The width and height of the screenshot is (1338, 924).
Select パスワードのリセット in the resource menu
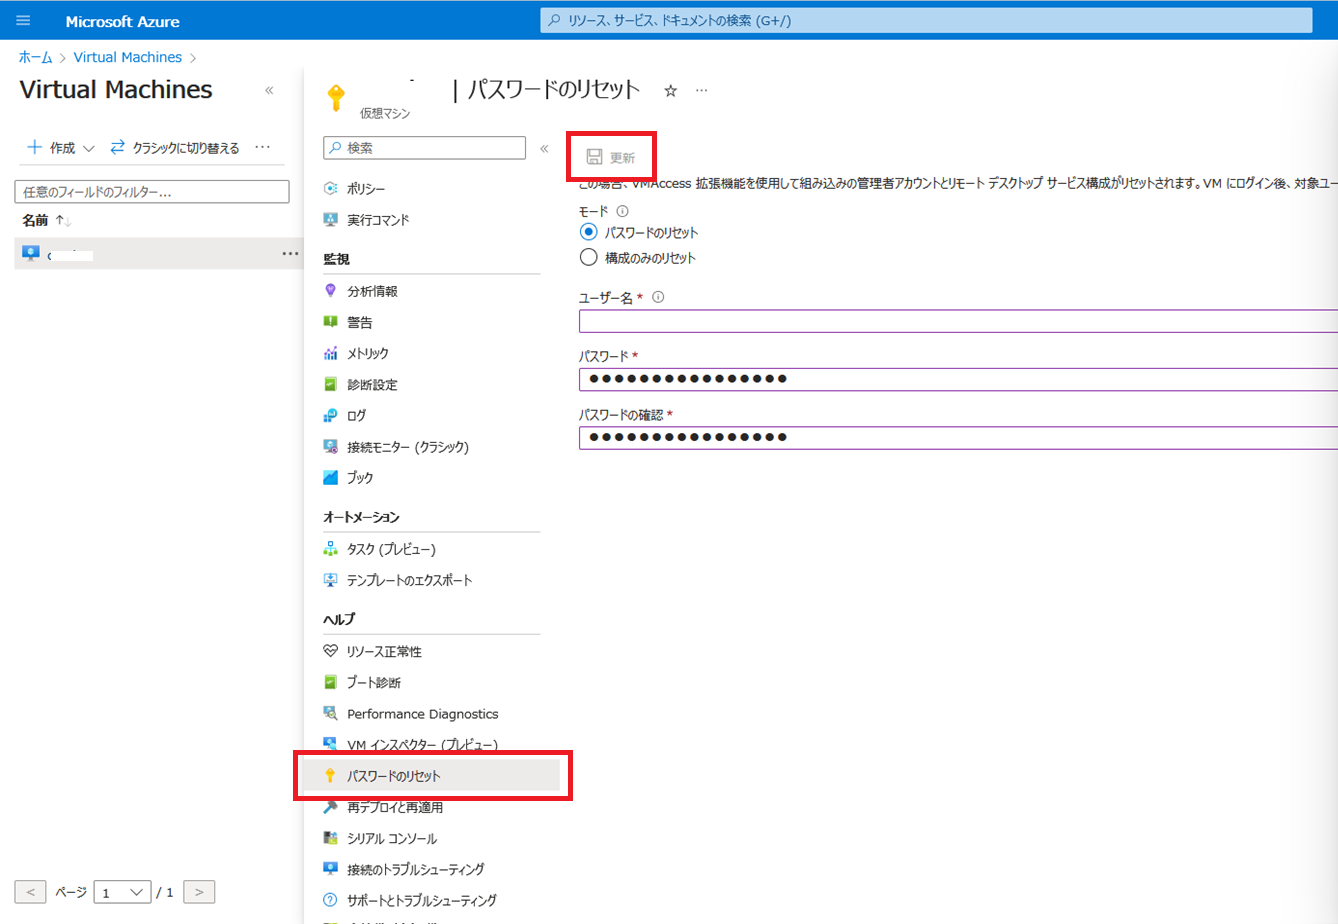point(431,776)
